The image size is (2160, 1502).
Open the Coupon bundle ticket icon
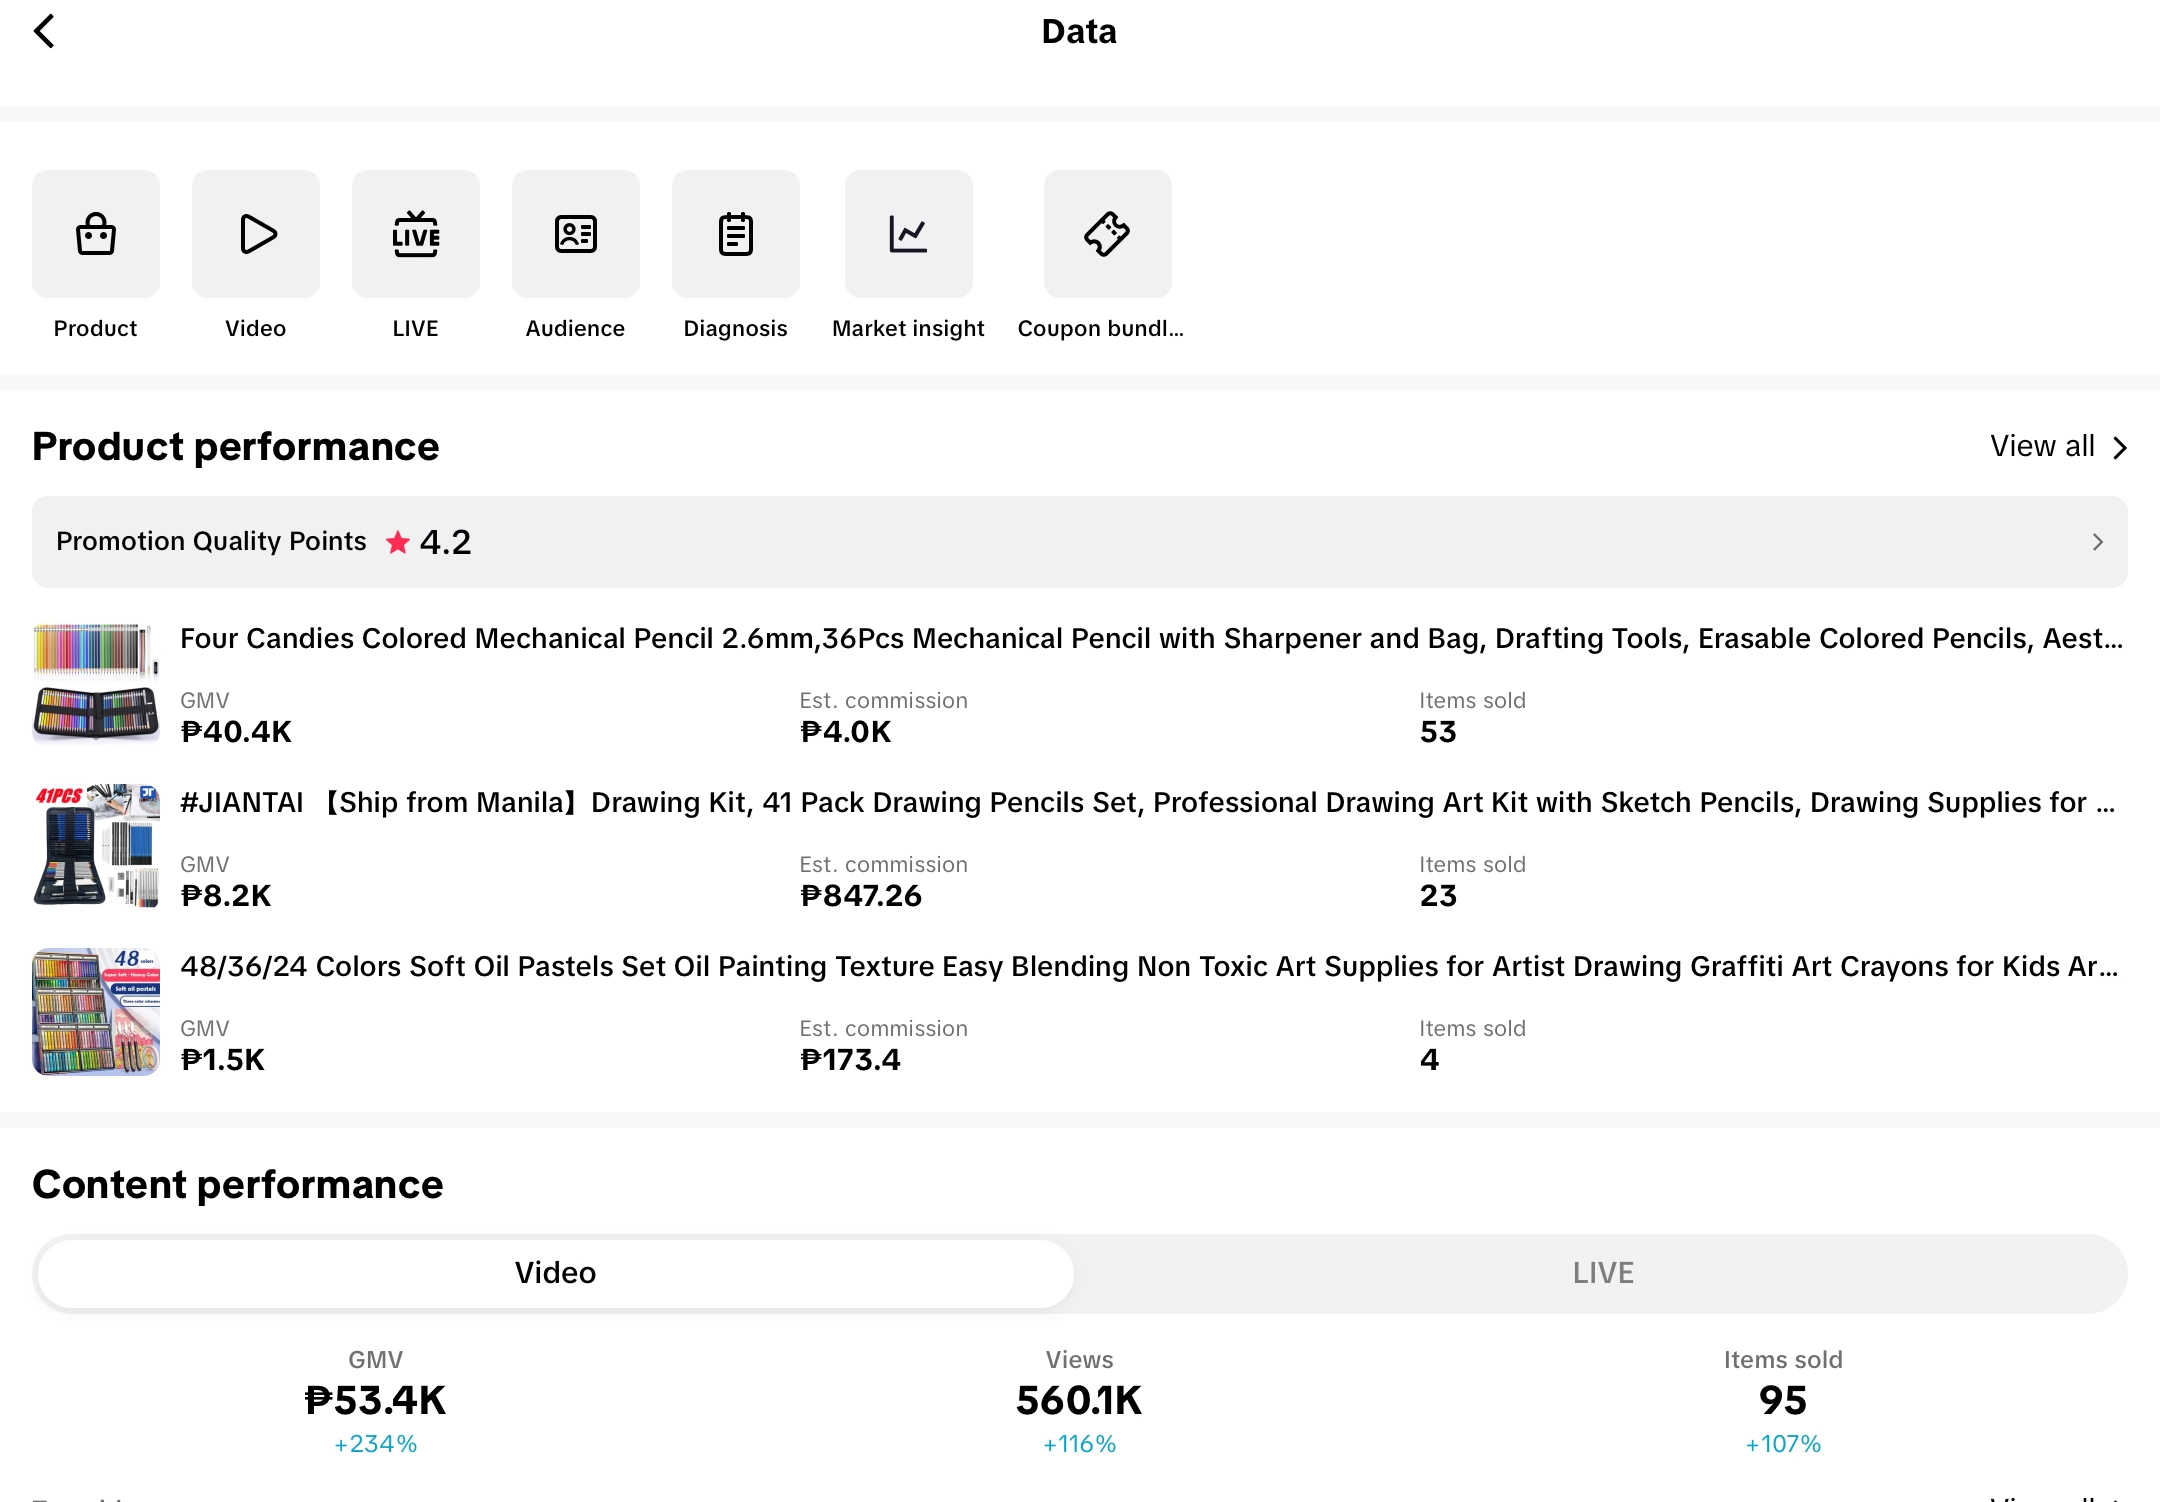[x=1107, y=234]
